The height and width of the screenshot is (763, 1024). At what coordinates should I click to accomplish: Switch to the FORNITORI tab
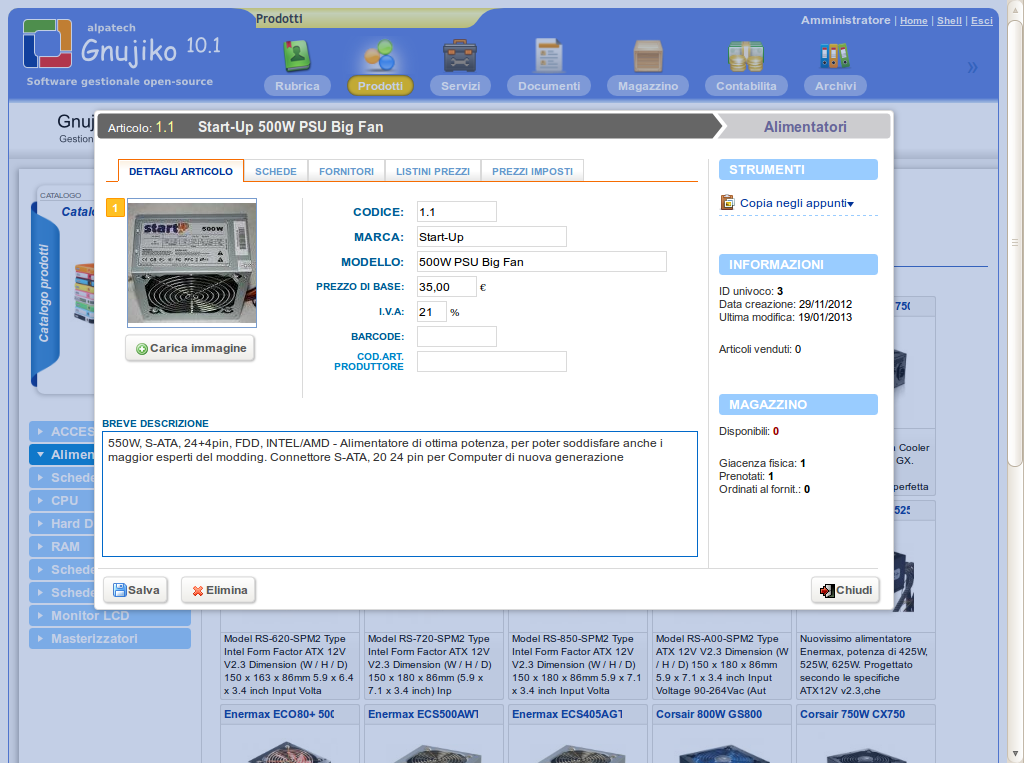[346, 170]
